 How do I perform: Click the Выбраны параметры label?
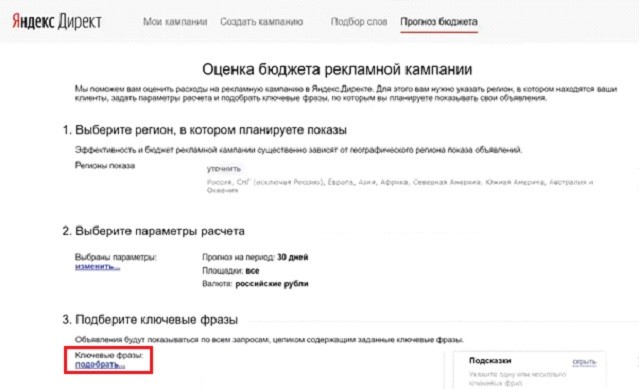pyautogui.click(x=116, y=257)
